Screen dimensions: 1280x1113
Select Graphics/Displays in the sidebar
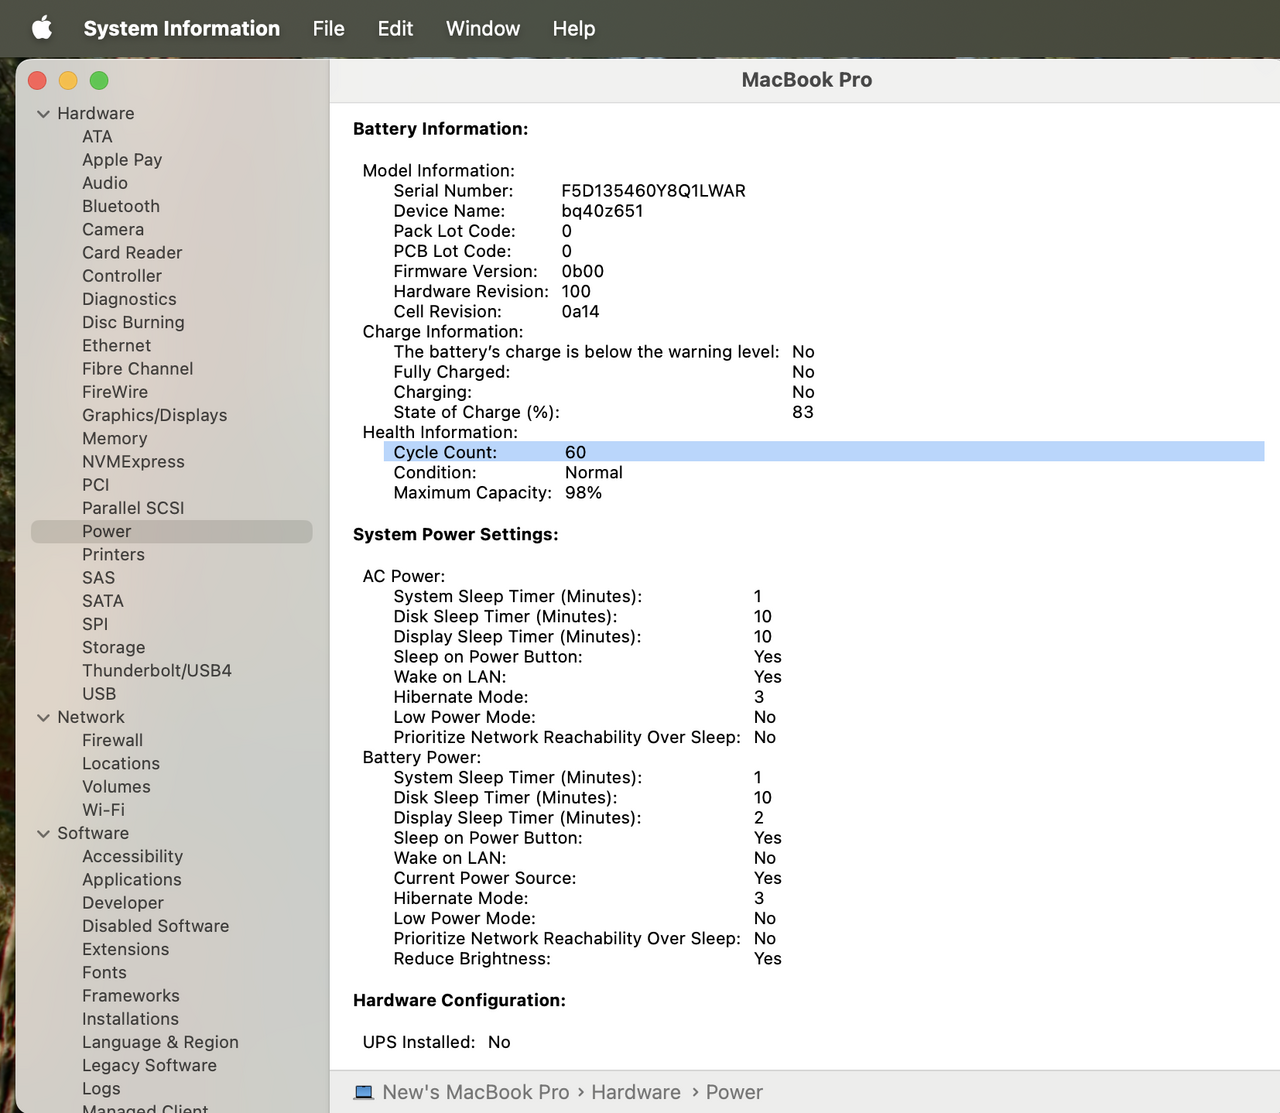[154, 415]
